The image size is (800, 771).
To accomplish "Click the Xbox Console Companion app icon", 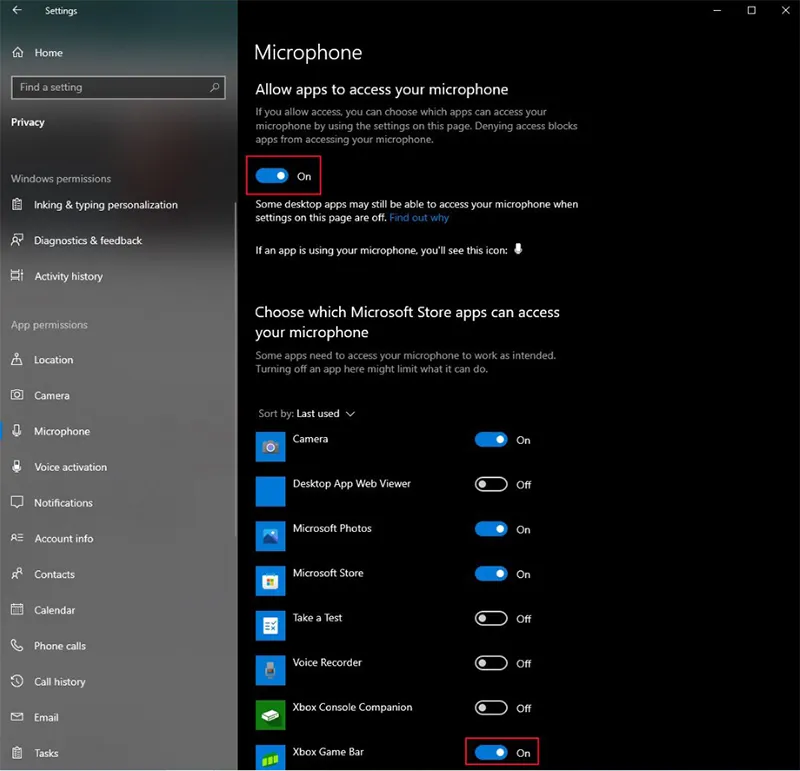I will click(270, 714).
